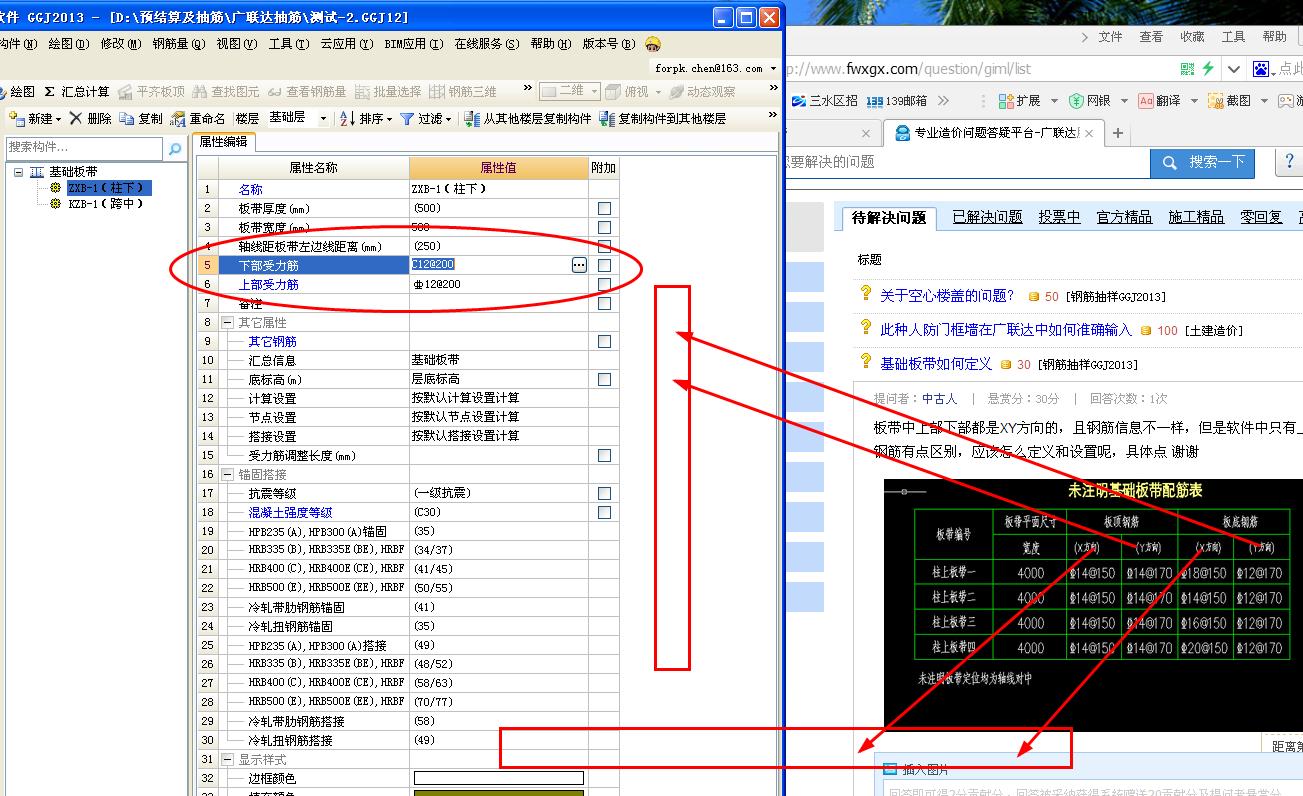This screenshot has height=796, width=1303.
Task: Click the 截图 screenshot item in browser
Action: pyautogui.click(x=1229, y=100)
